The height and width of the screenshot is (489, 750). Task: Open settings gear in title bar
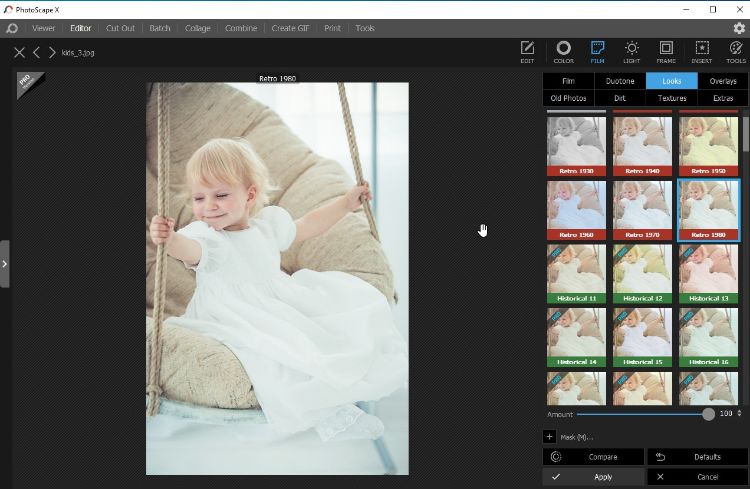(739, 28)
